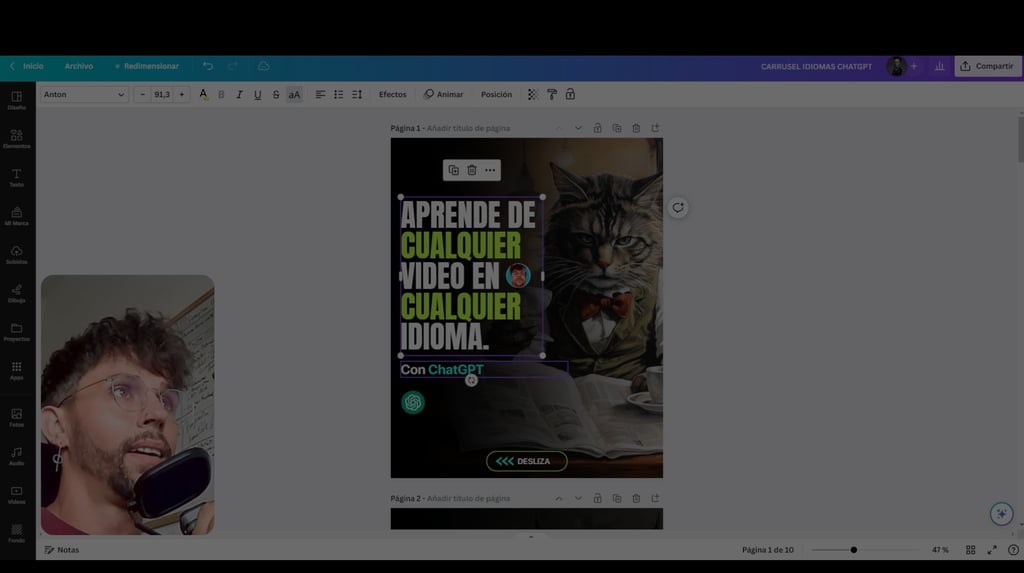Open the Fondo background panel

coord(16,532)
